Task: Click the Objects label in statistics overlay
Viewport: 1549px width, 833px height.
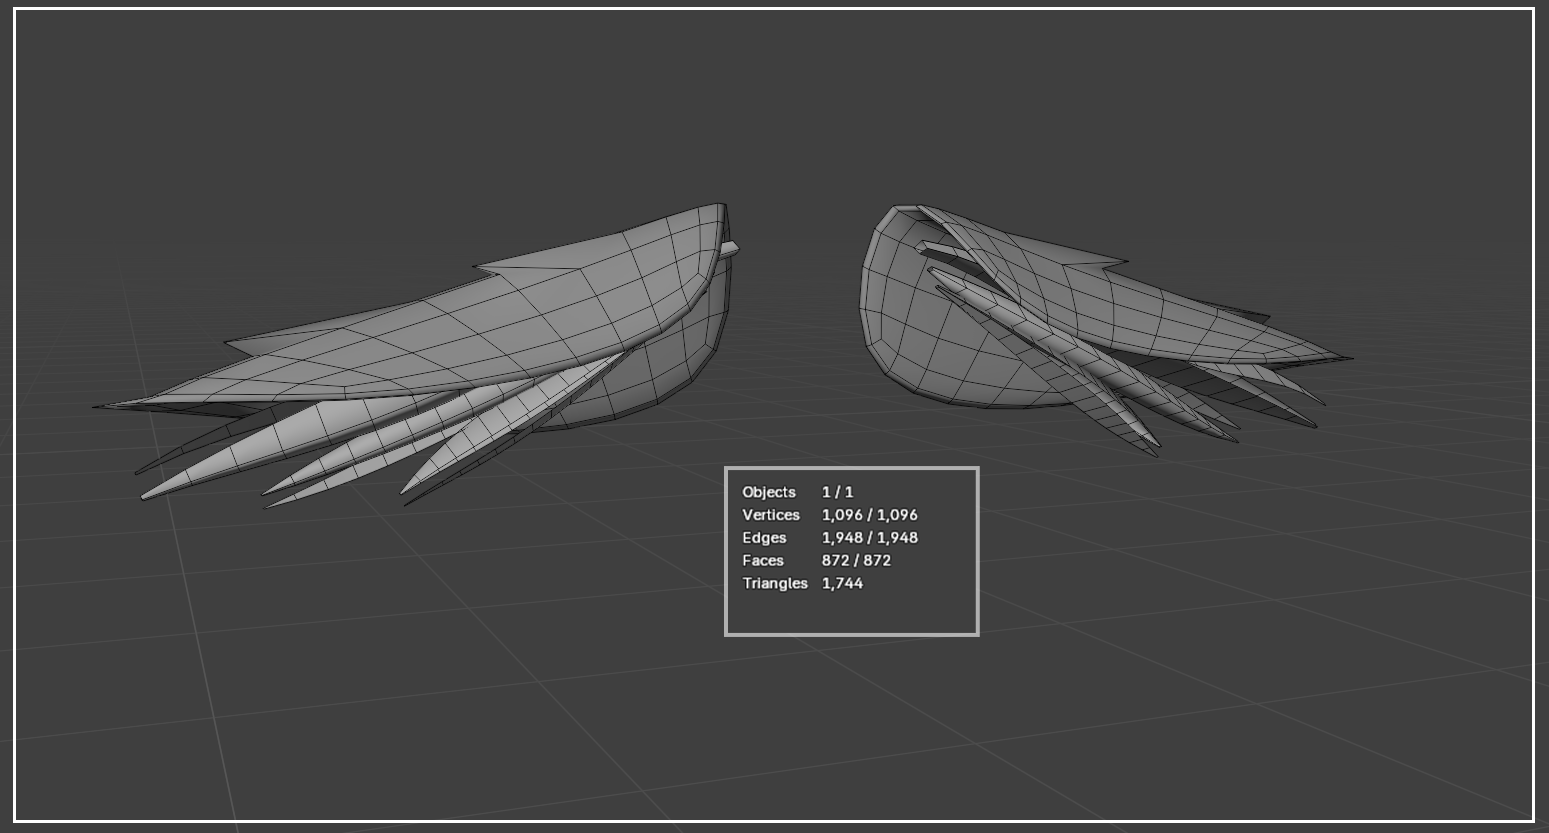Action: 769,492
